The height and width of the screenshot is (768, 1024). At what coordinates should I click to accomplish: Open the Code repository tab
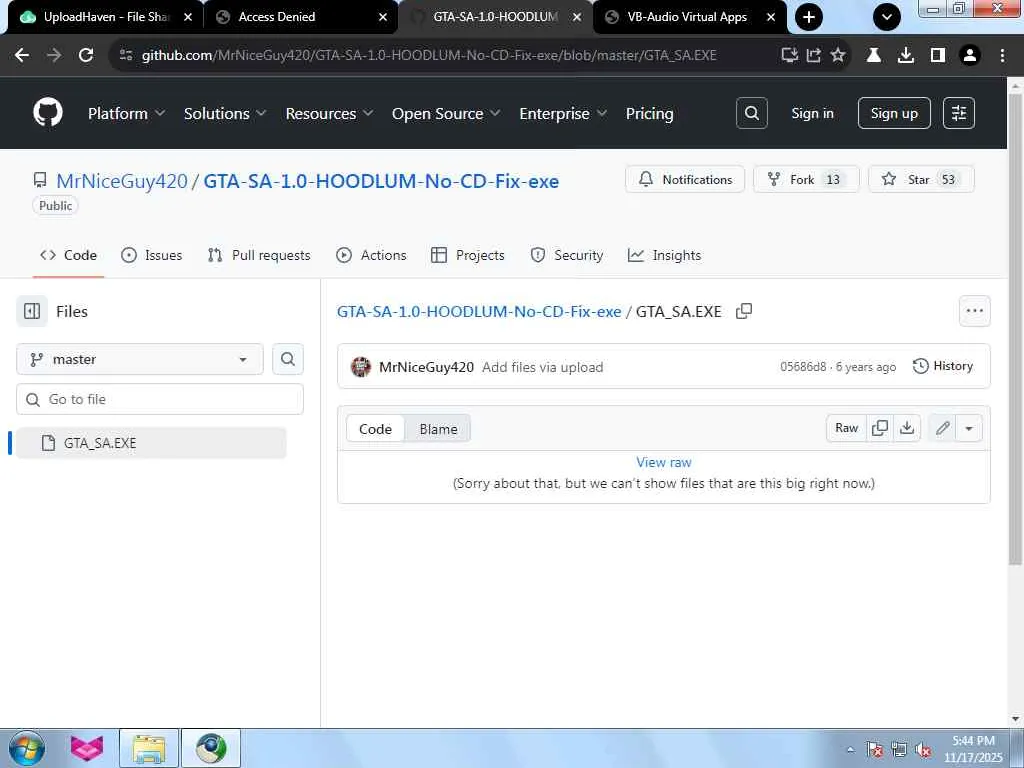coord(69,255)
